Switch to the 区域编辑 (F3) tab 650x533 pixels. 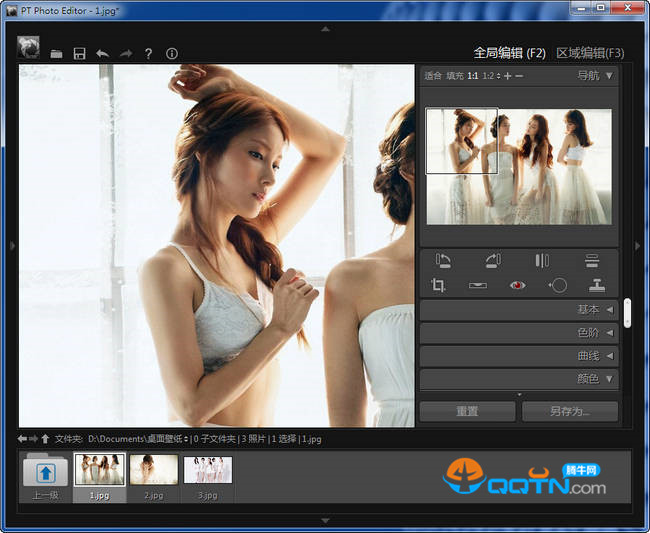(x=589, y=53)
